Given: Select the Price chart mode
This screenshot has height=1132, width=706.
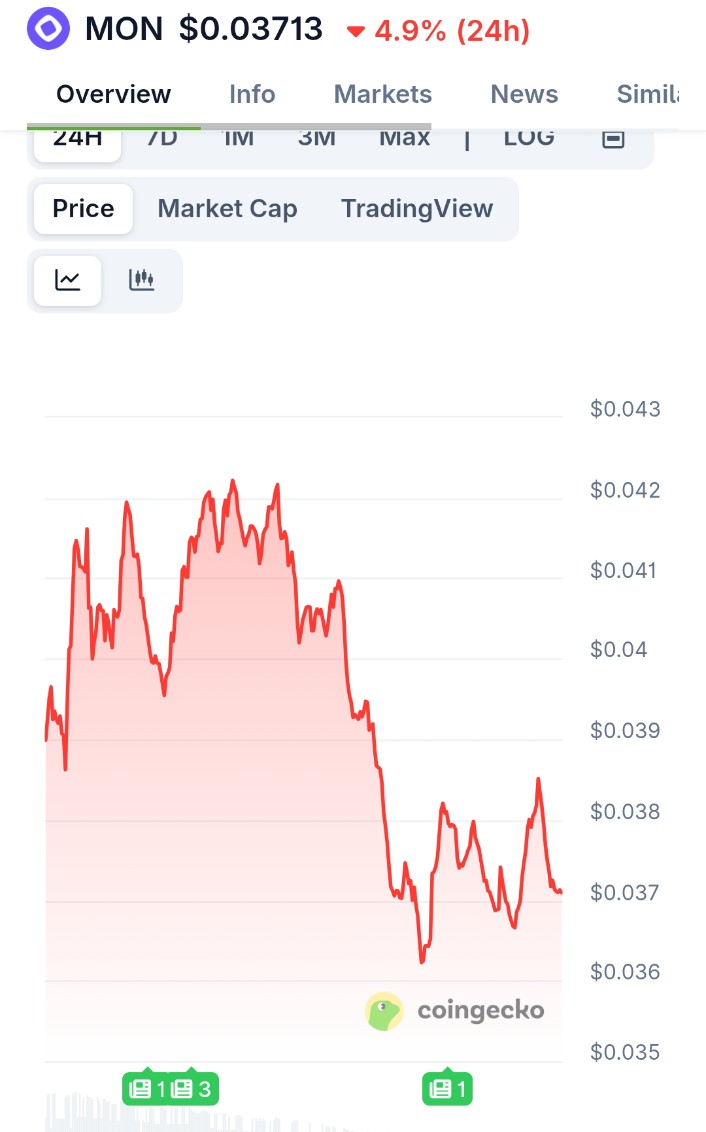Looking at the screenshot, I should pyautogui.click(x=83, y=209).
